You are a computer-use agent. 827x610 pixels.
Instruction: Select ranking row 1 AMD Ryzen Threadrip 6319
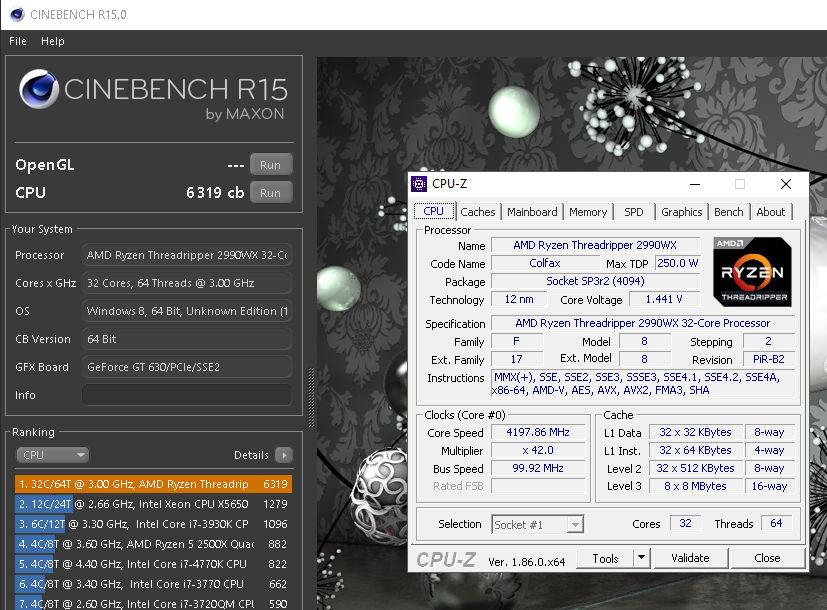tap(153, 484)
